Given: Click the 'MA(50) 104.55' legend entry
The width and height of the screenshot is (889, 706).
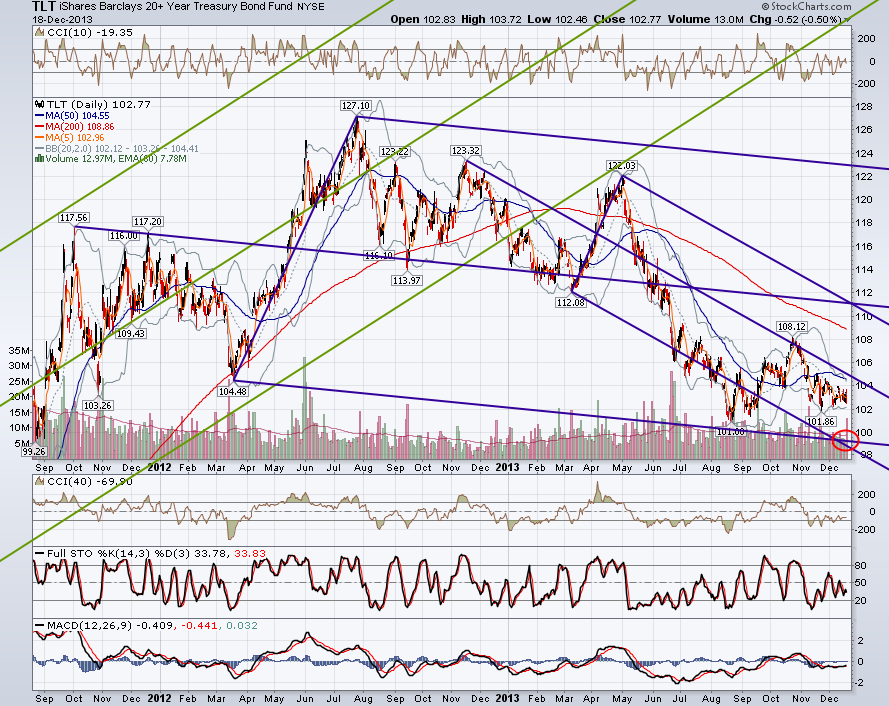Looking at the screenshot, I should (x=77, y=116).
